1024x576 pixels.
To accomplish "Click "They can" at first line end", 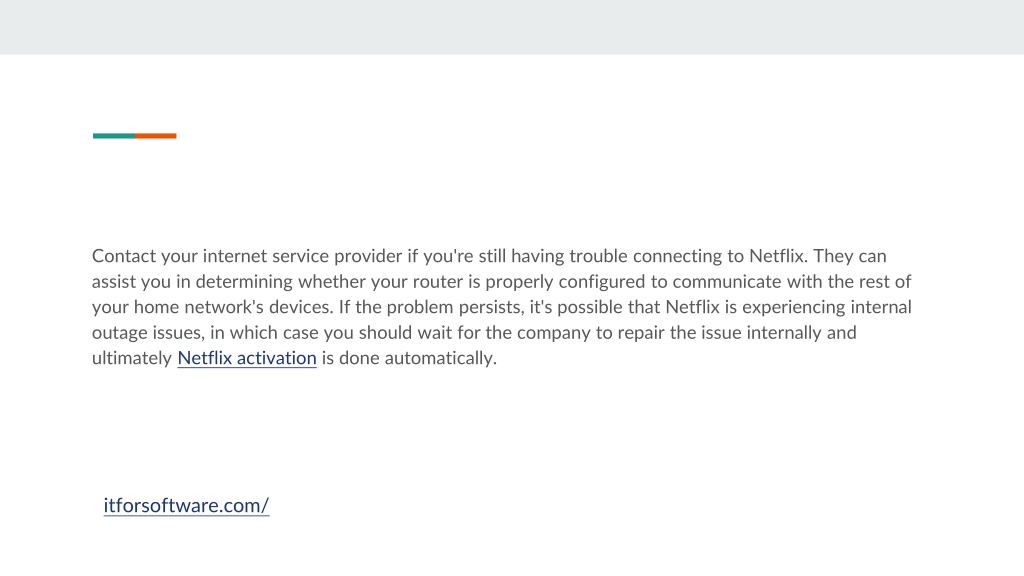I will pyautogui.click(x=850, y=256).
